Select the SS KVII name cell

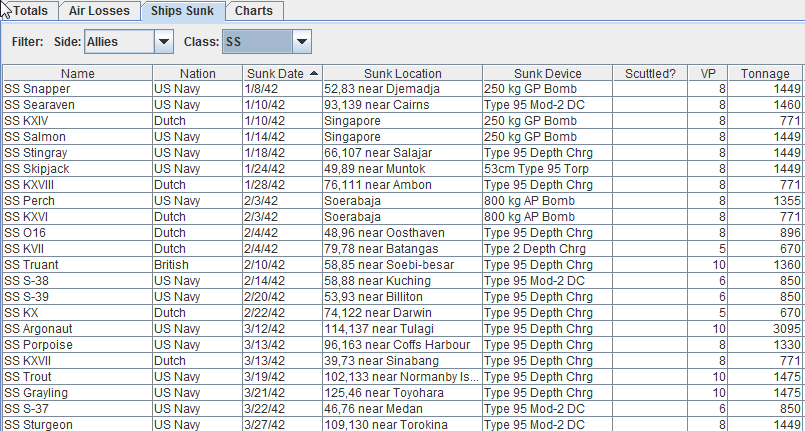(78, 249)
